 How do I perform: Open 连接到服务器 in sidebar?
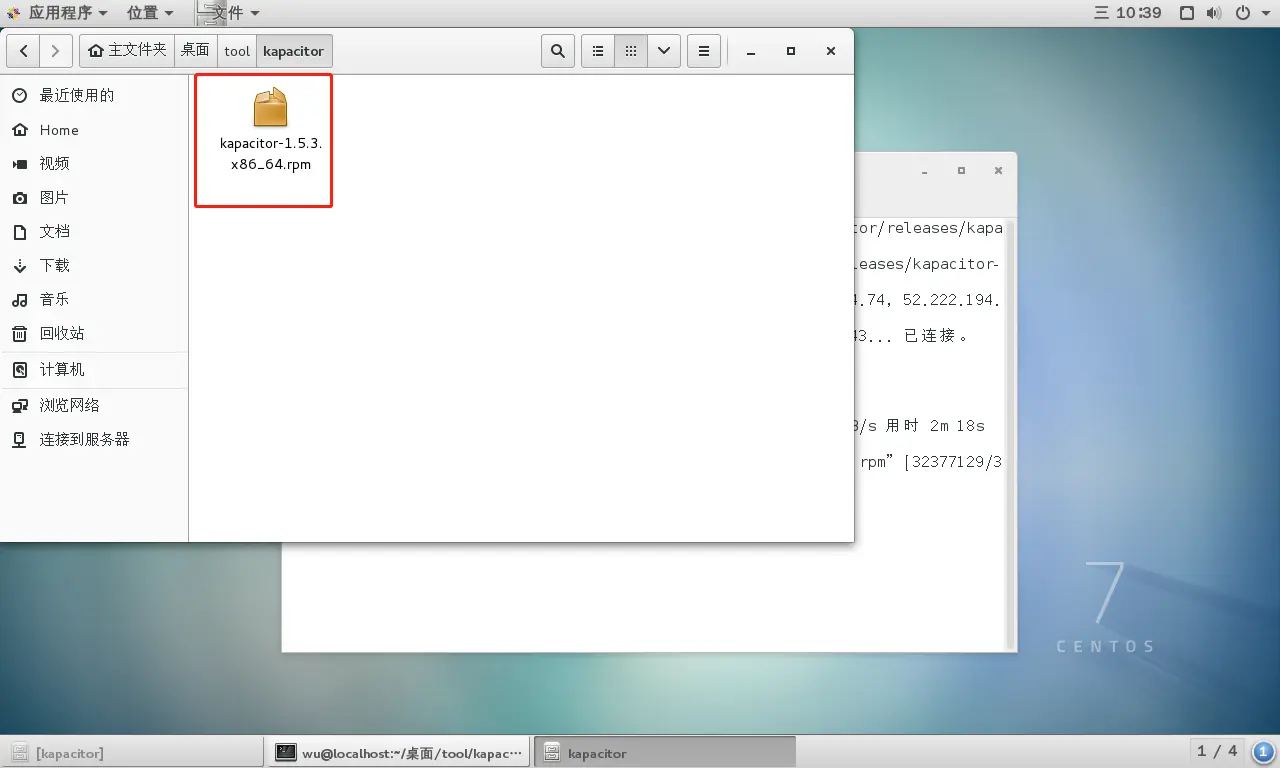point(94,439)
